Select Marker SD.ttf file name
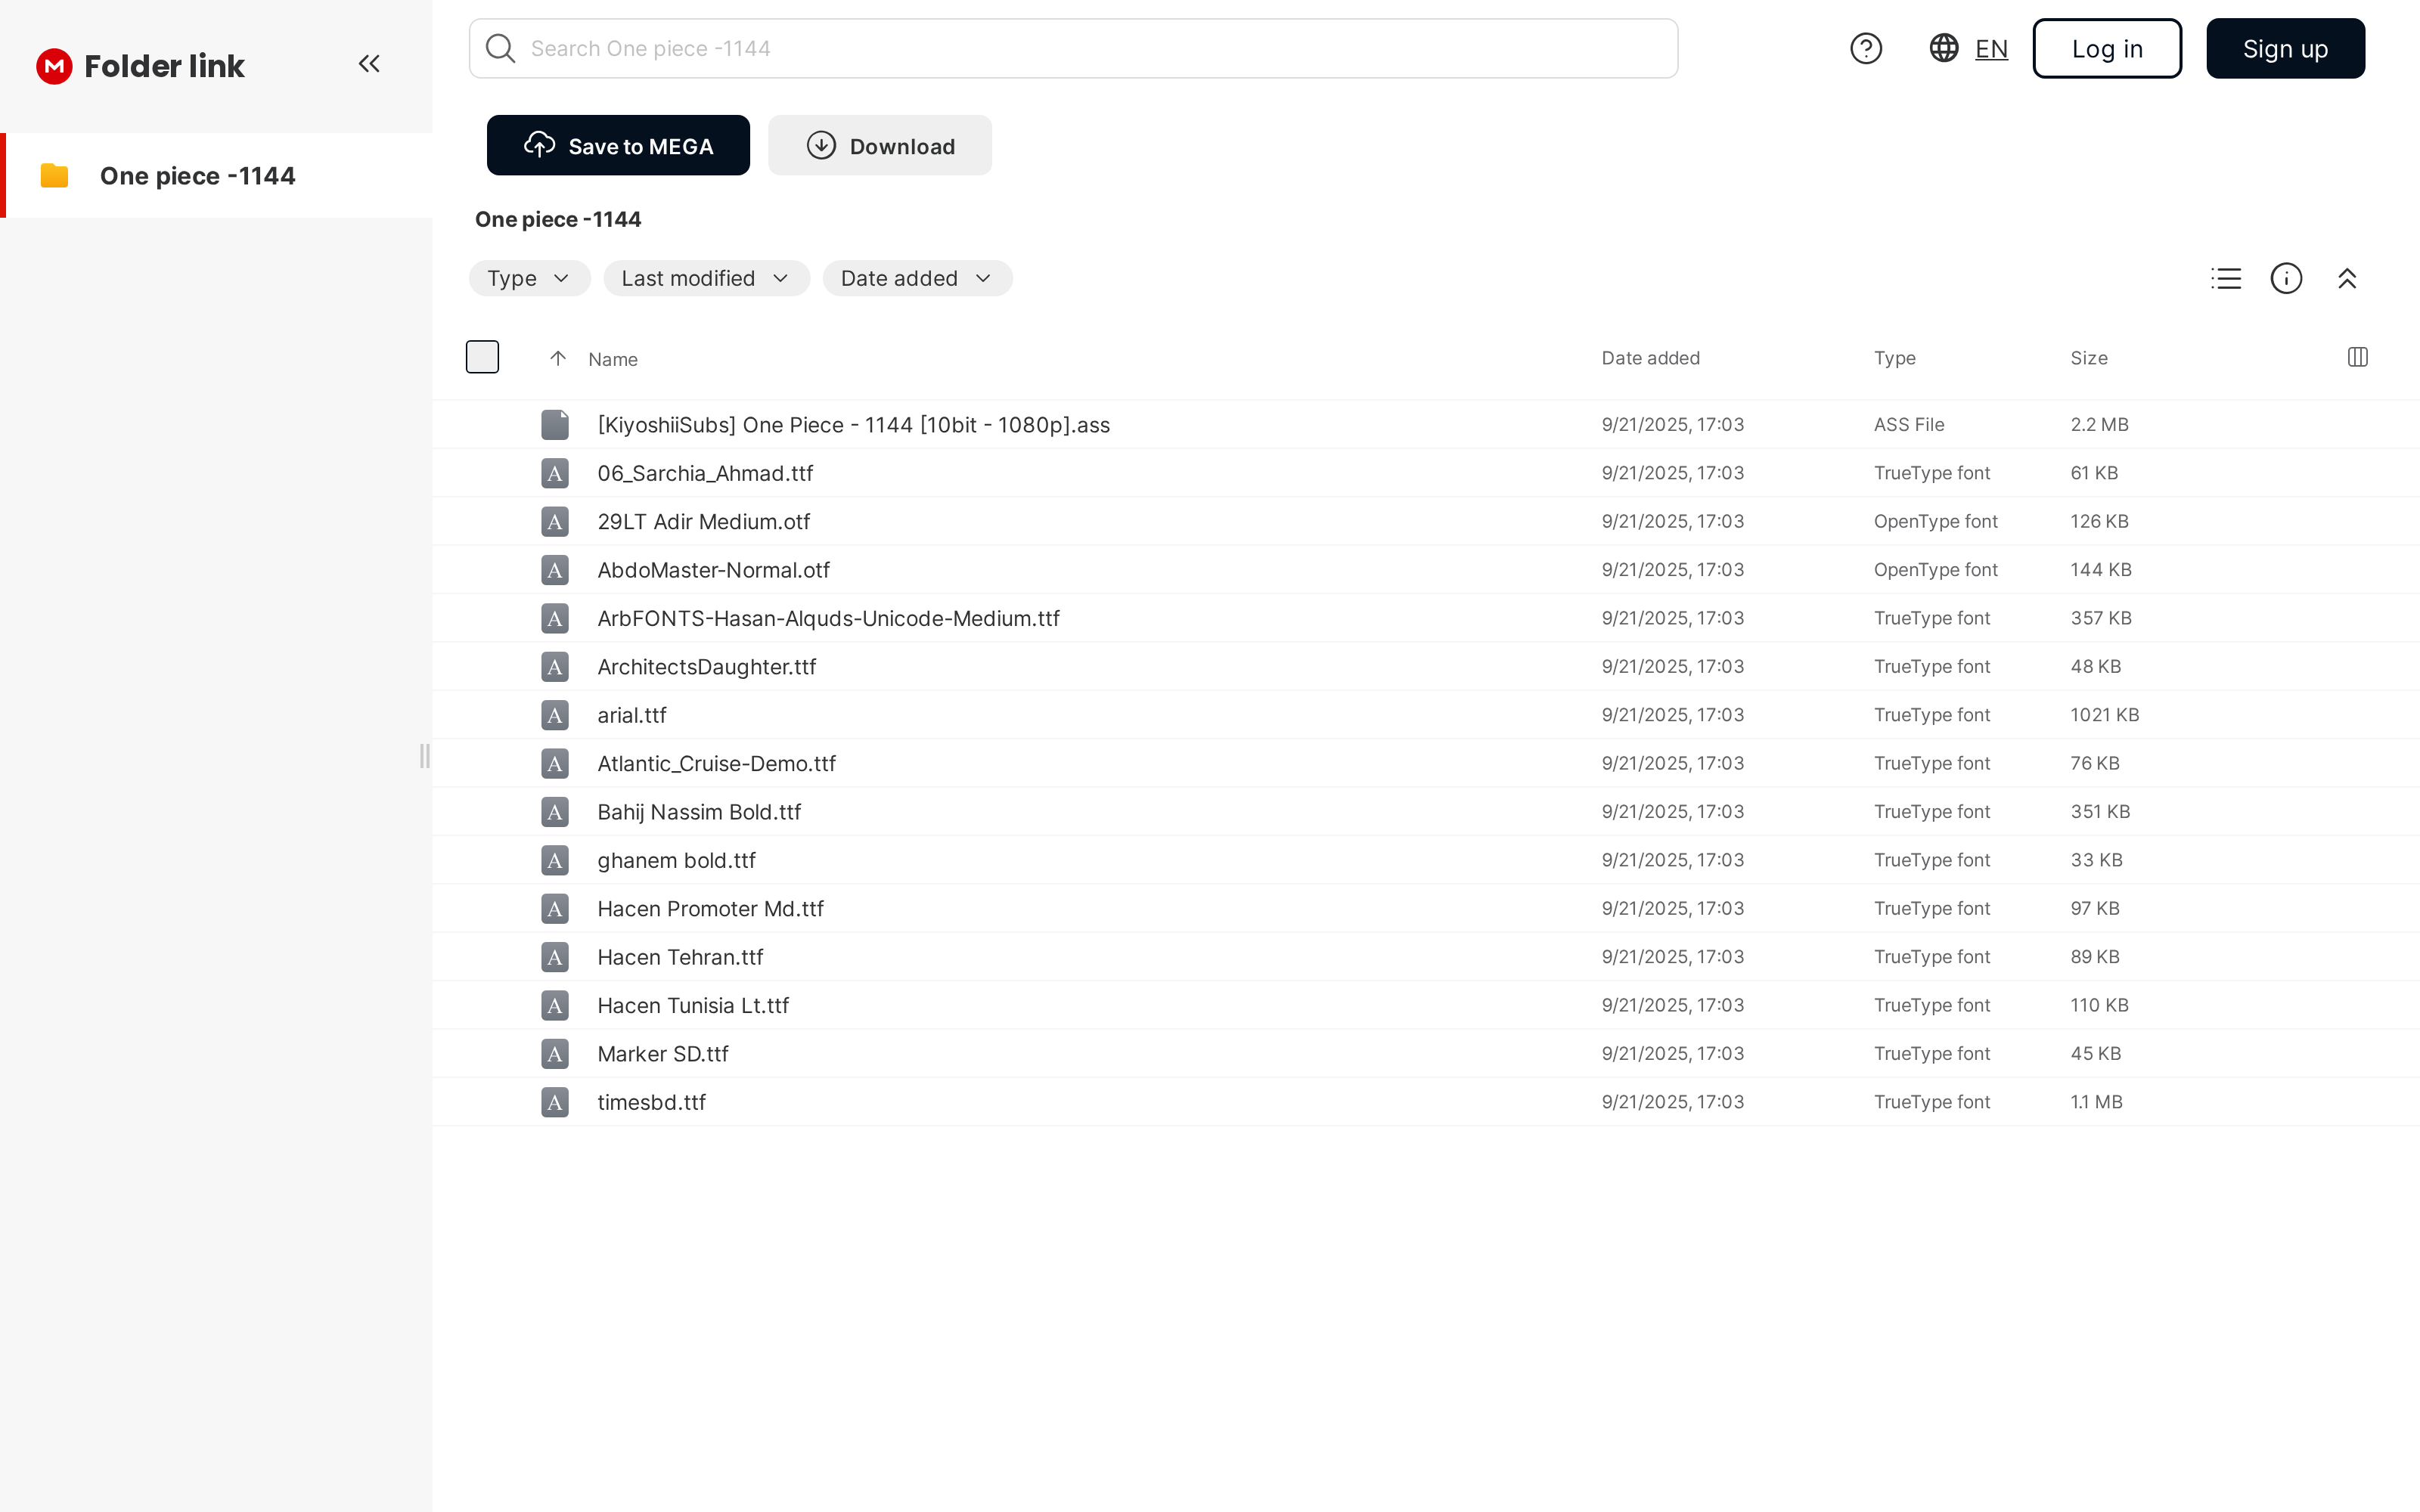This screenshot has width=2420, height=1512. [663, 1054]
